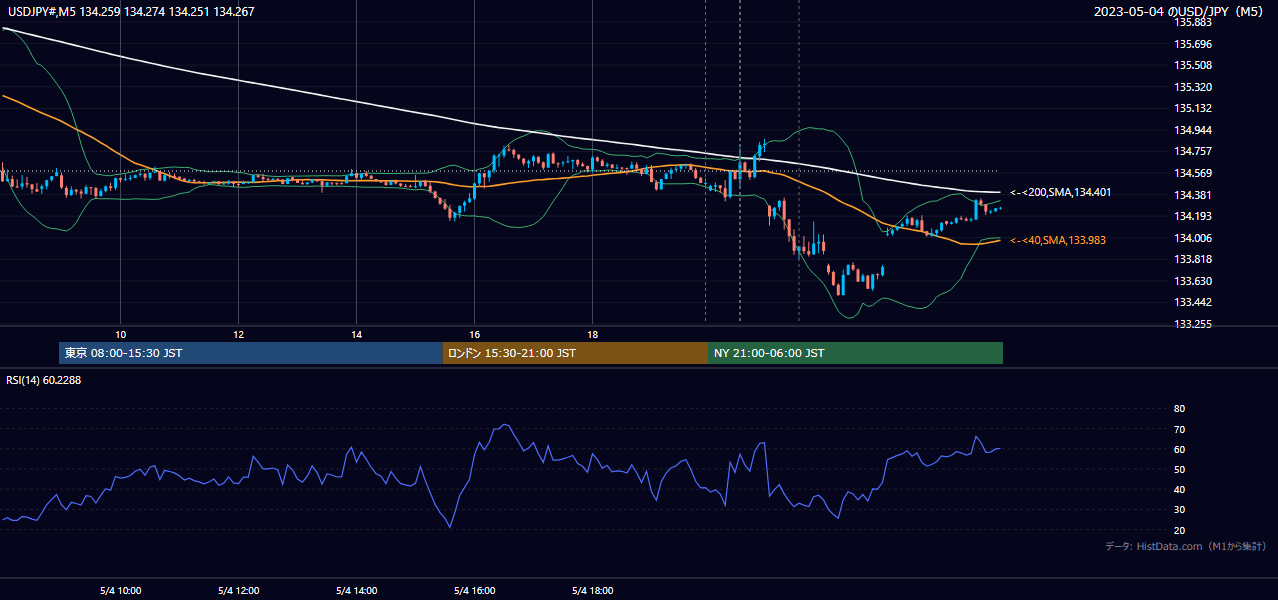This screenshot has height=600, width=1278.
Task: Click the London session bar ロンドン 15:30-21:00 JST
Action: 575,353
